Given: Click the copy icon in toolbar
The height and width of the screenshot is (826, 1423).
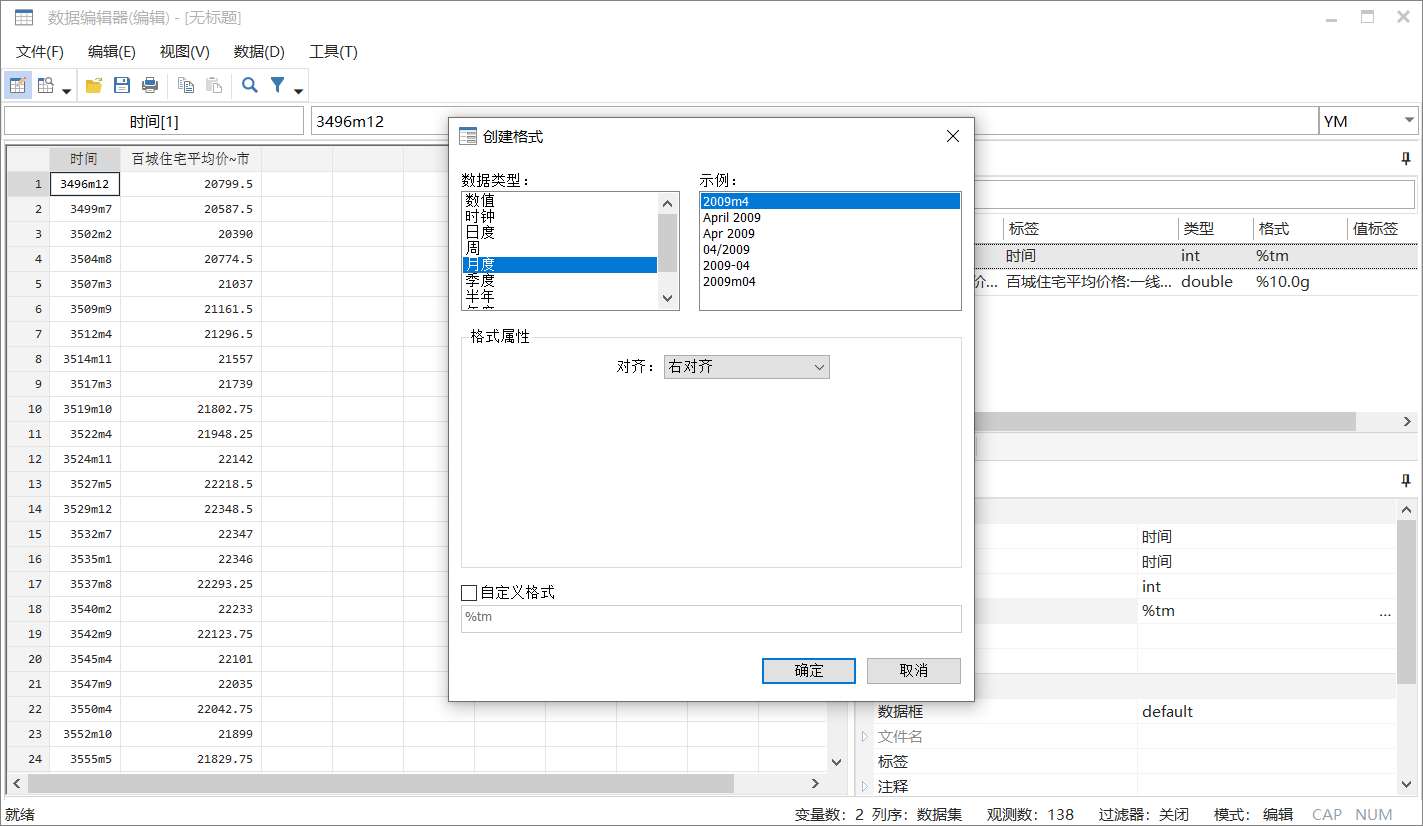Looking at the screenshot, I should tap(185, 86).
